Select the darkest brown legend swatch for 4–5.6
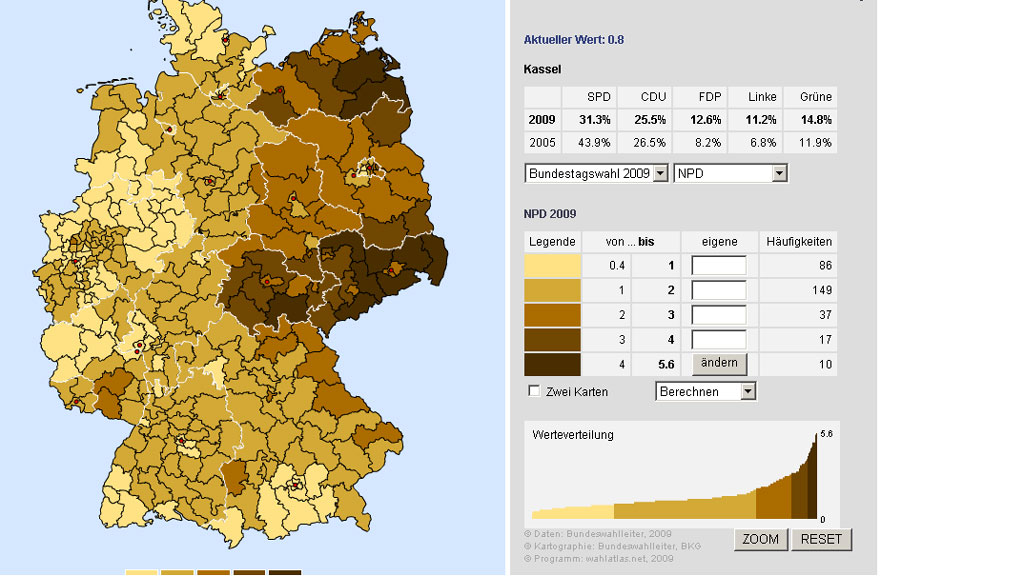 (x=552, y=364)
